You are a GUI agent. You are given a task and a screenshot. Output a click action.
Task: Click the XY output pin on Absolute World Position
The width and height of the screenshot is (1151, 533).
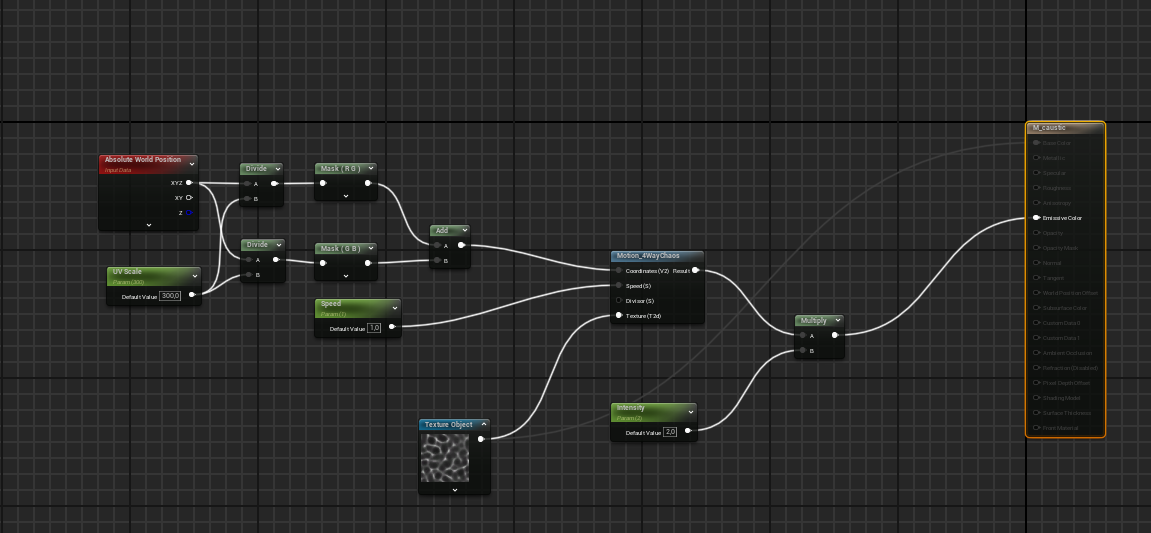click(189, 198)
